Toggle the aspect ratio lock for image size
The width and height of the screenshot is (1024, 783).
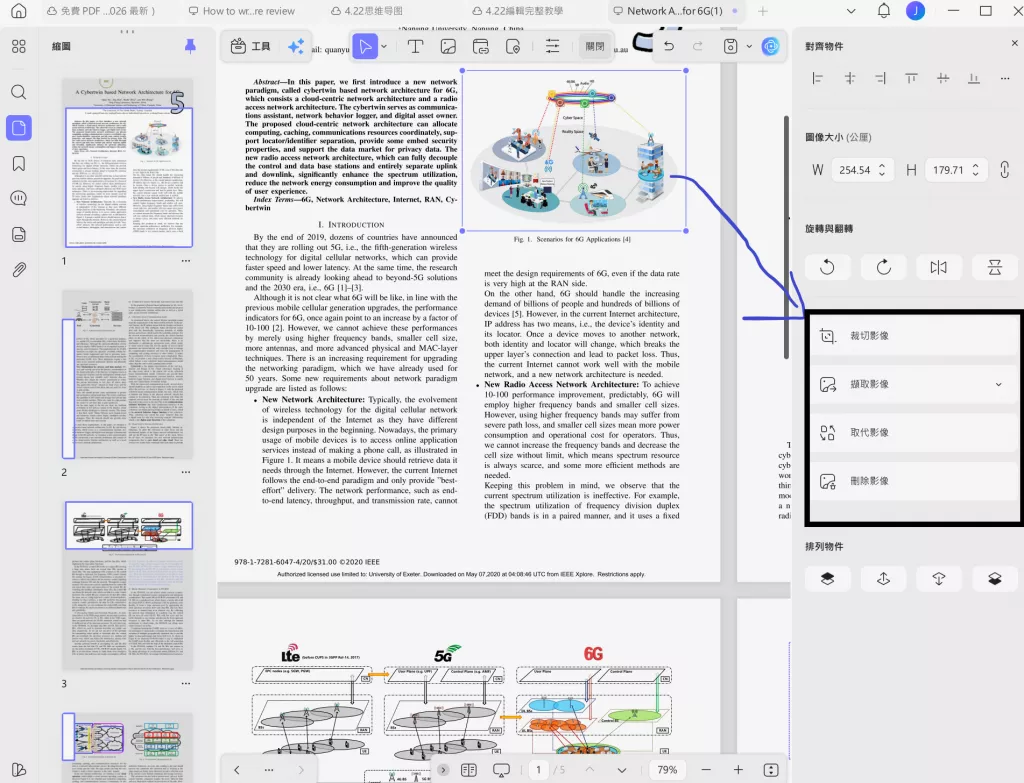[1004, 170]
